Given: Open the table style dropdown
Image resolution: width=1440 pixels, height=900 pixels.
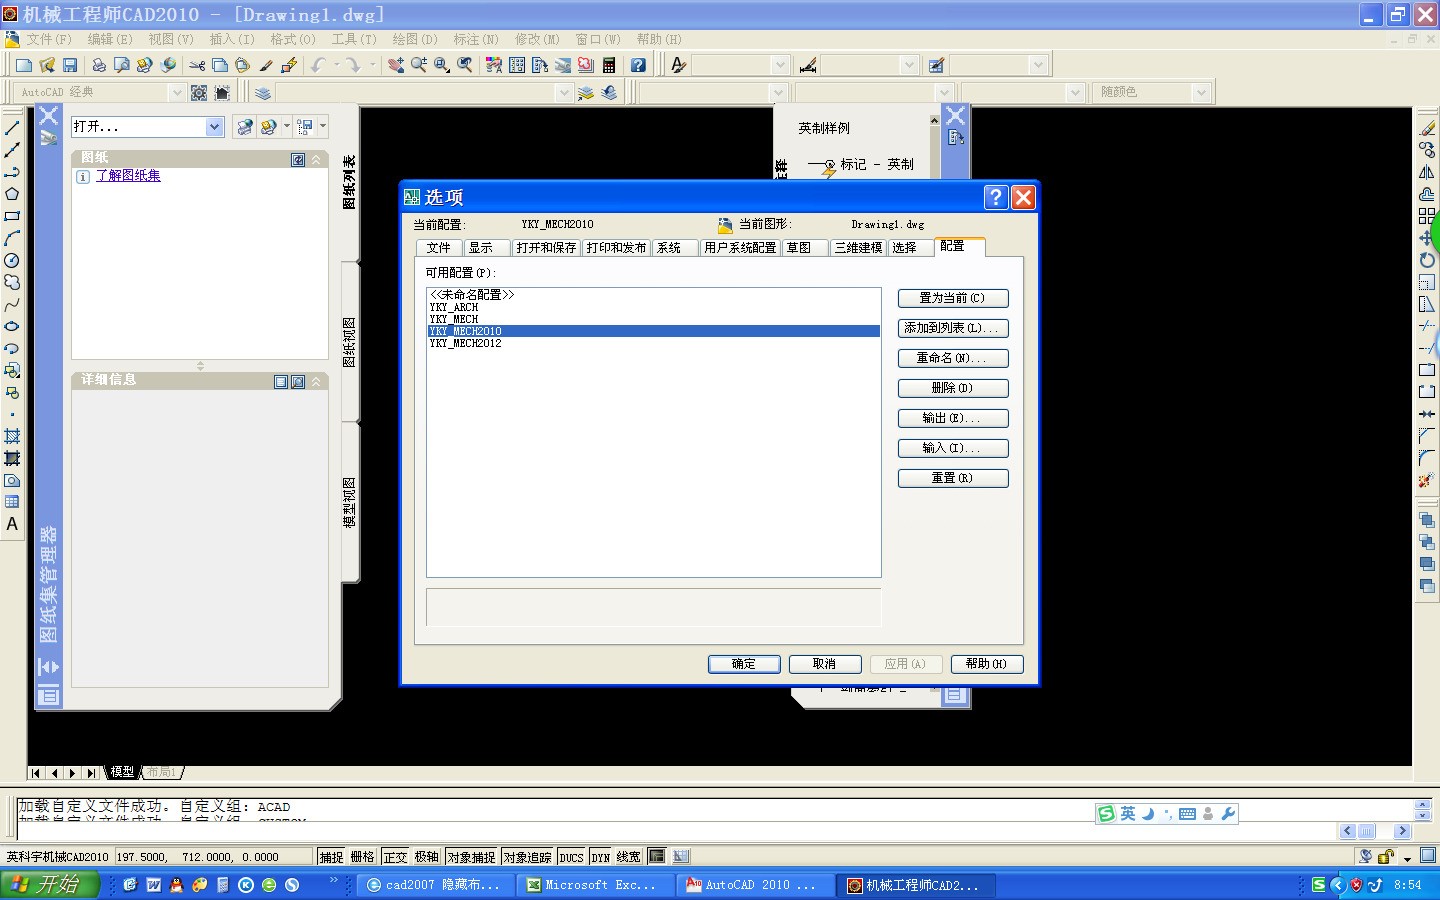Looking at the screenshot, I should (1037, 65).
